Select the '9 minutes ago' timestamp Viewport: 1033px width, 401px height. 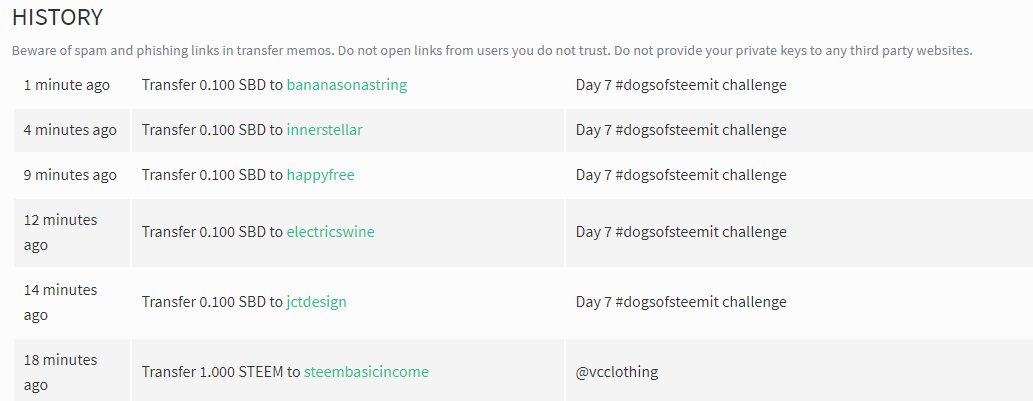coord(70,175)
